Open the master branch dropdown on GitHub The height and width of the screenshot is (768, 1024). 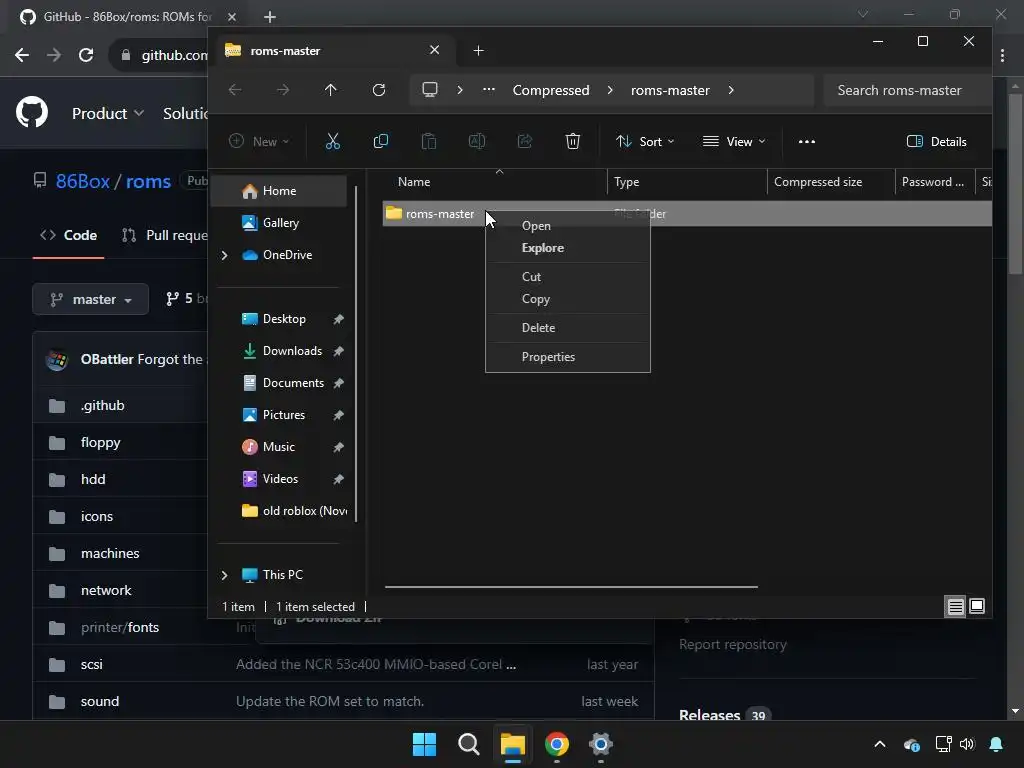[91, 299]
